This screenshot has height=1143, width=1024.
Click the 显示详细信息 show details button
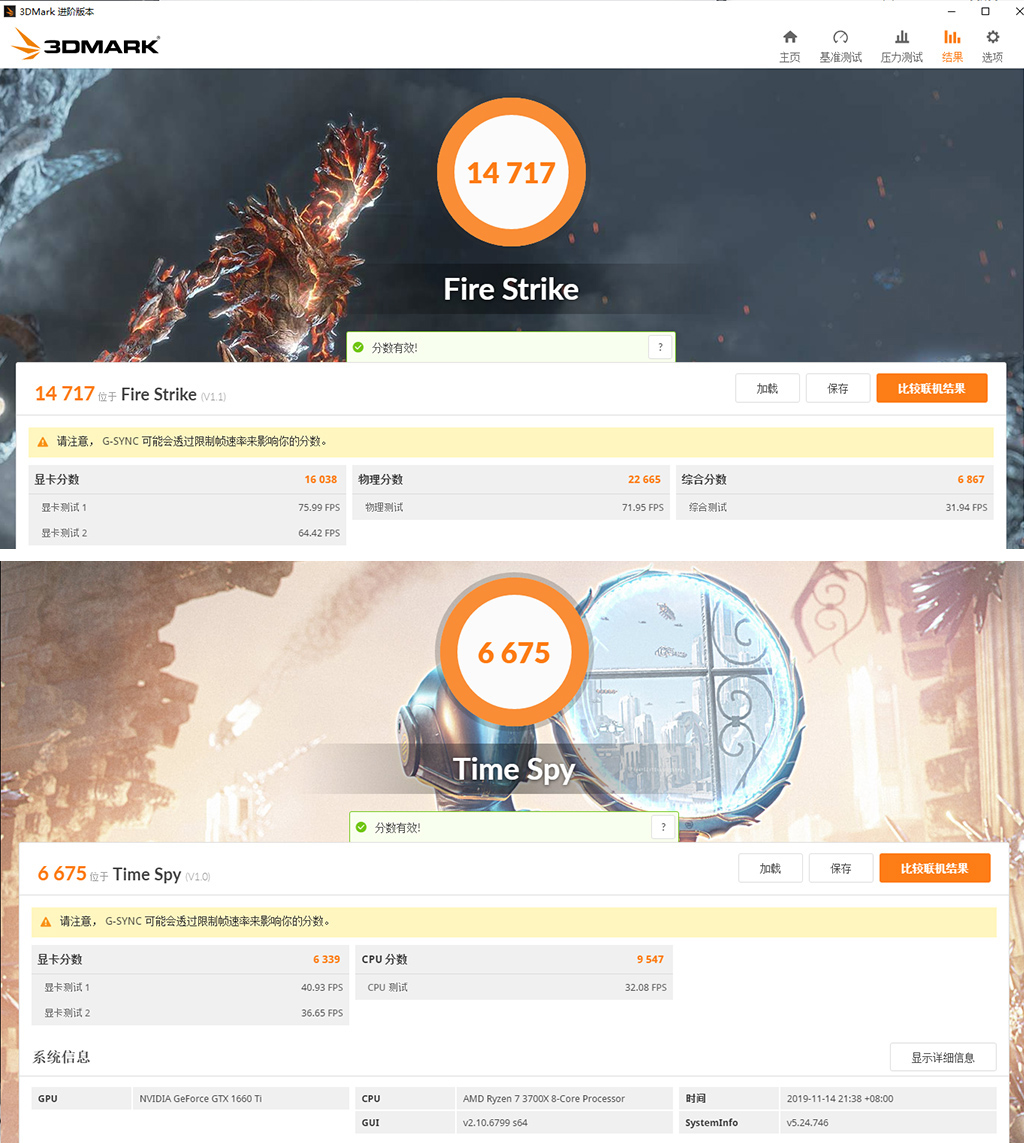(x=943, y=1057)
